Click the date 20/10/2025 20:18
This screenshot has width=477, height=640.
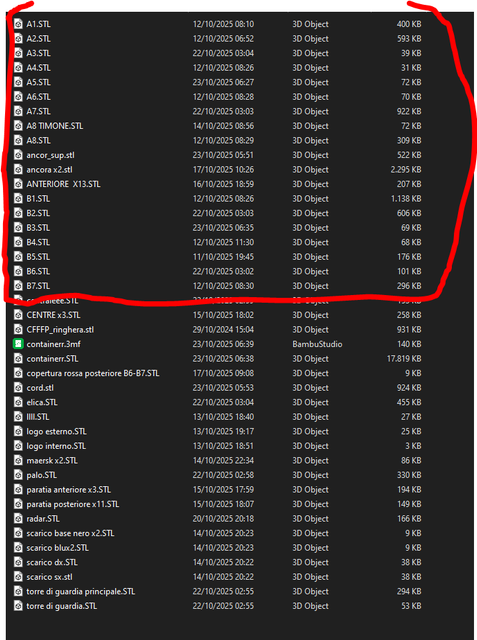click(x=223, y=519)
